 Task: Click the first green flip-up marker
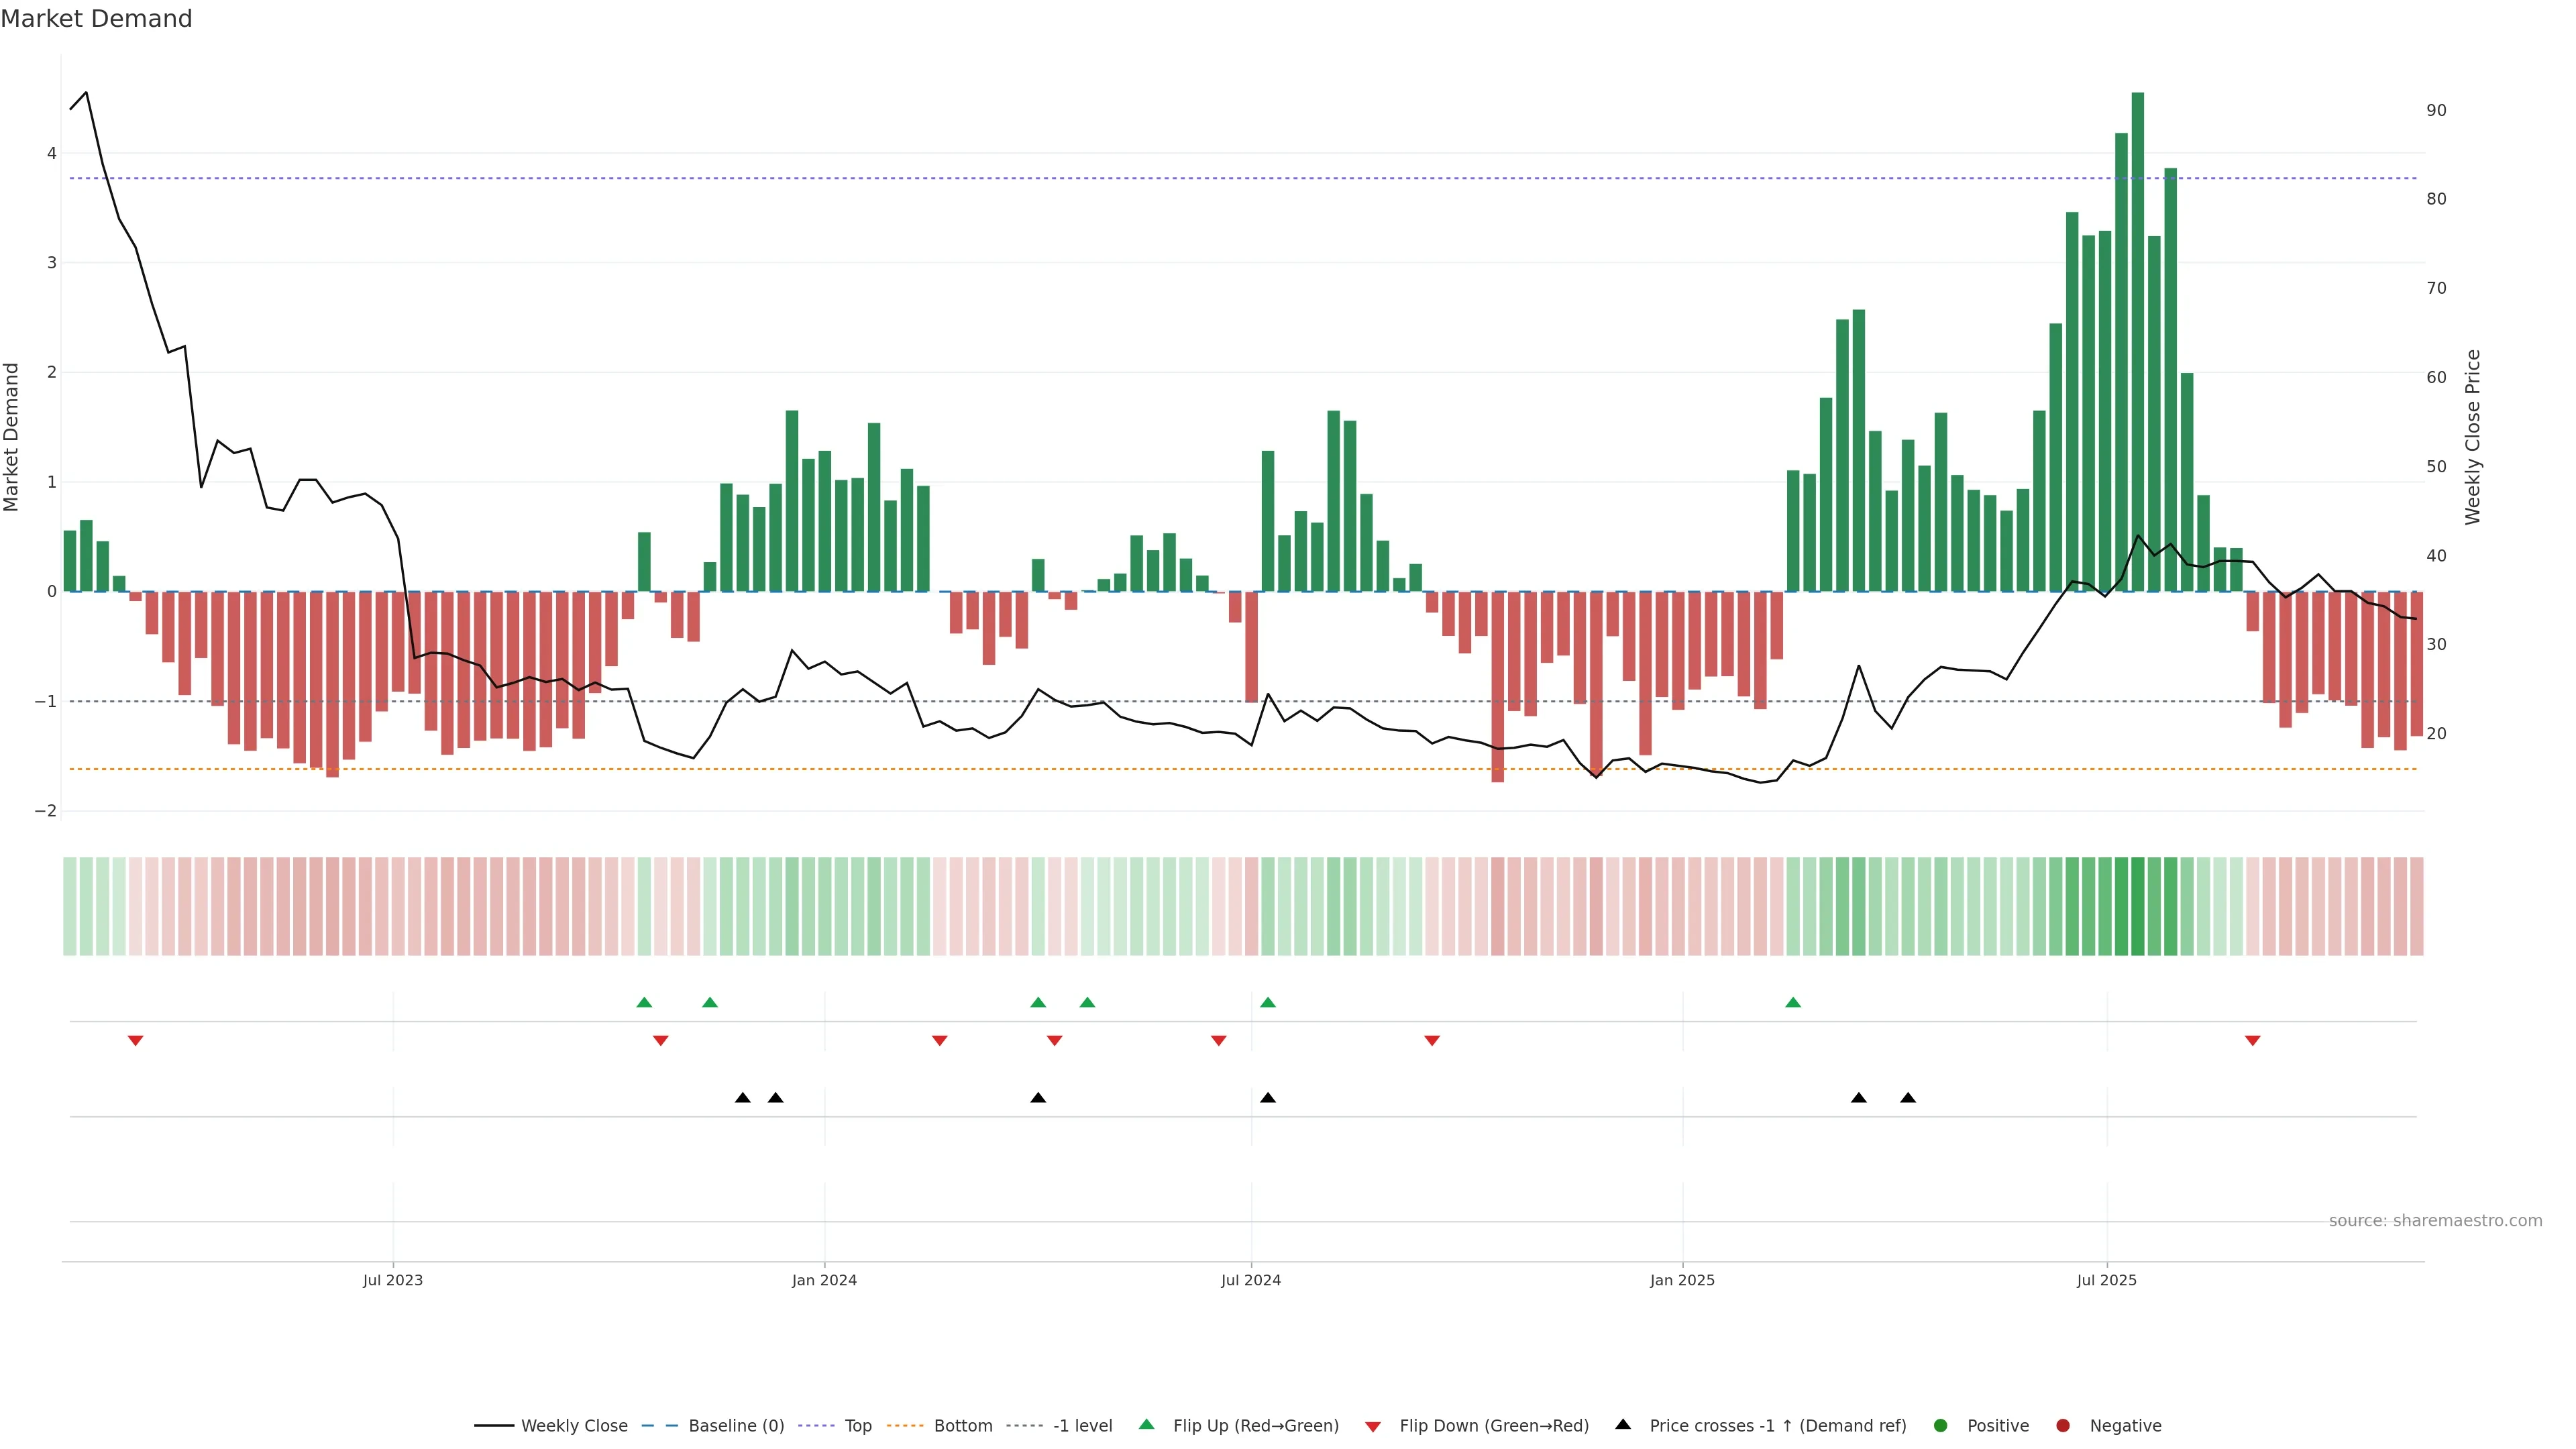[x=644, y=1002]
